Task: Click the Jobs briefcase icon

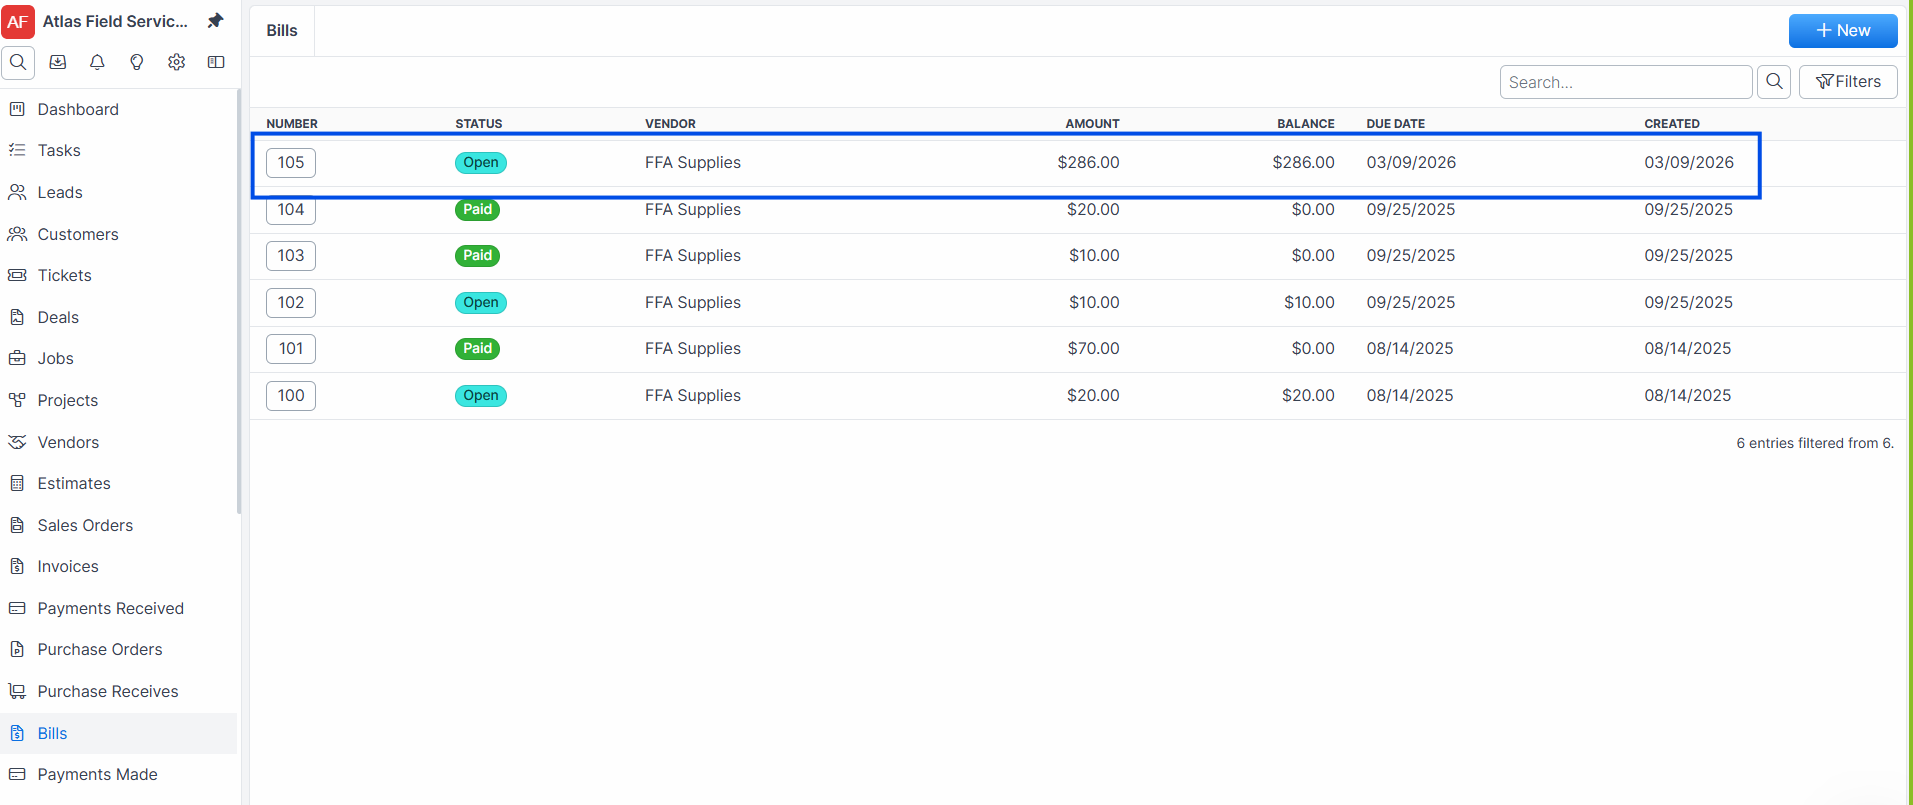Action: (x=17, y=358)
